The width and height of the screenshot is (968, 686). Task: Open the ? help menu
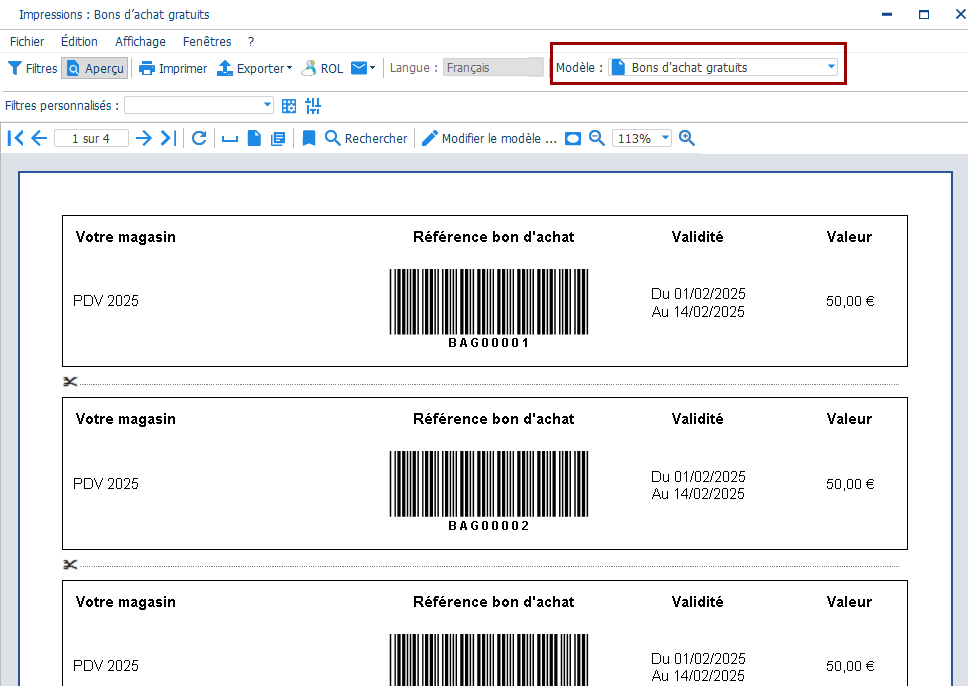tap(251, 41)
